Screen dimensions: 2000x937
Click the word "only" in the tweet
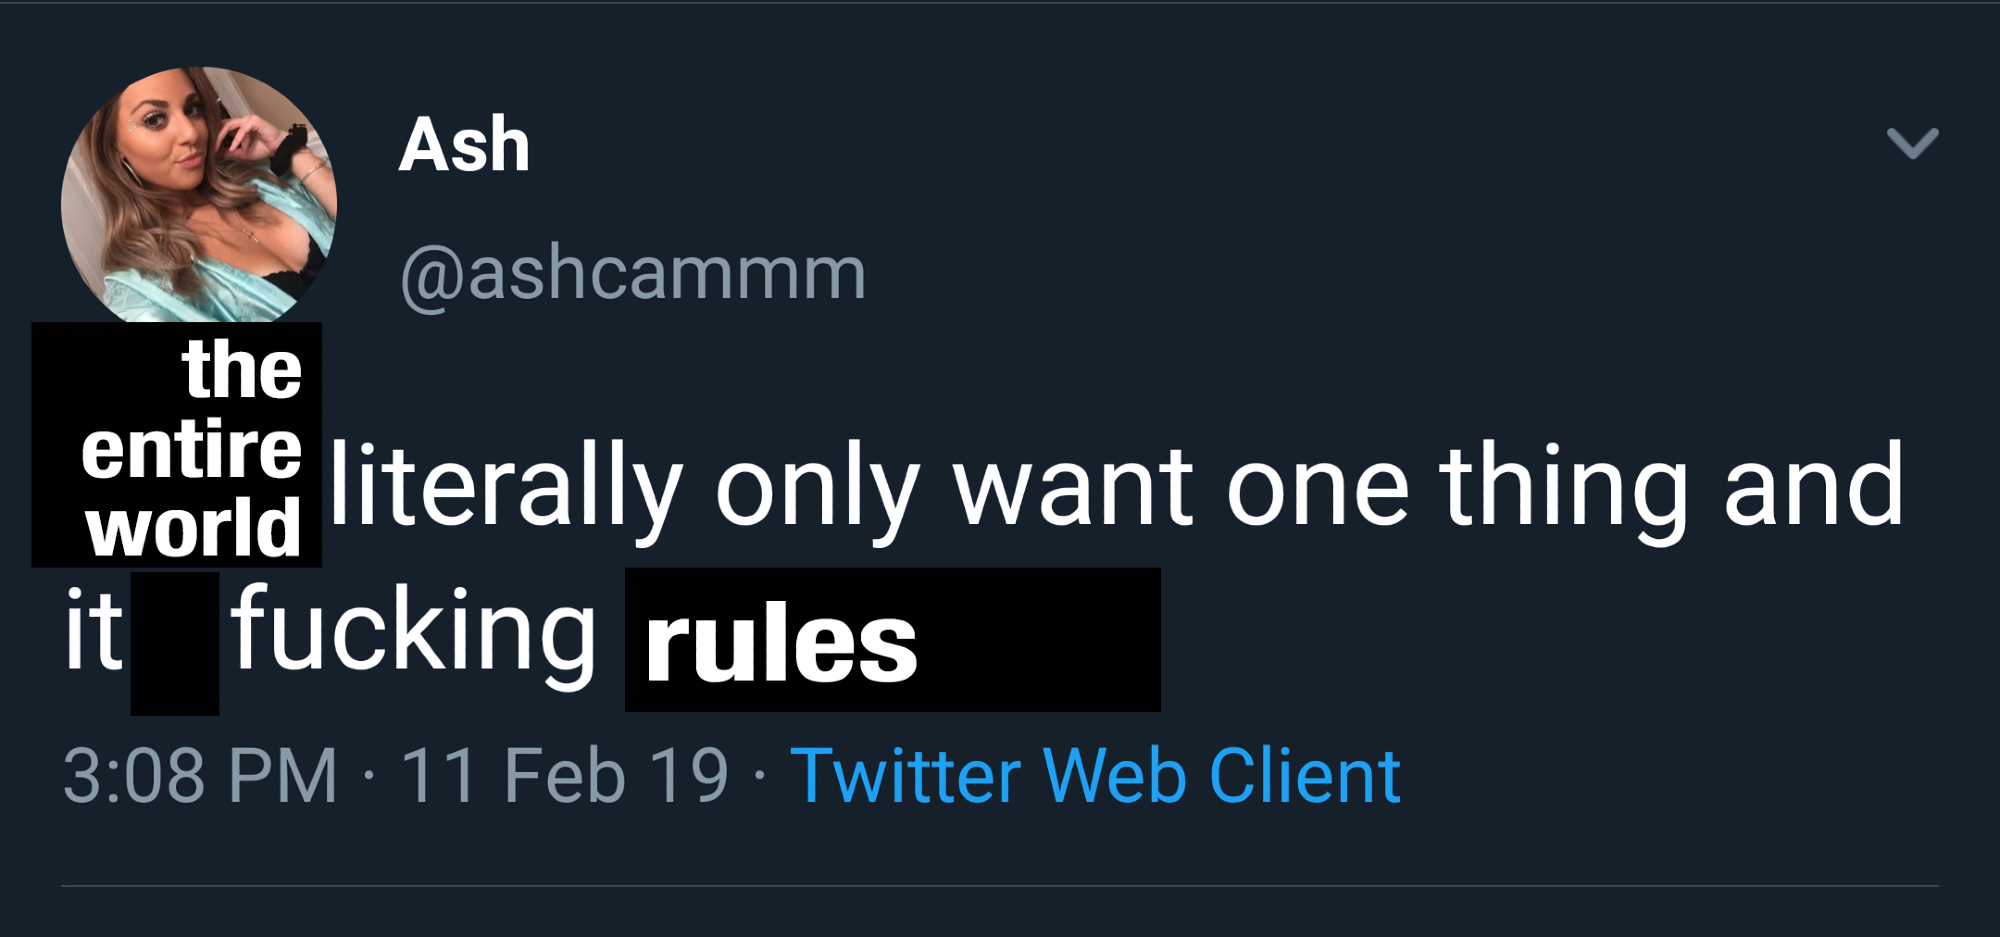click(x=817, y=487)
